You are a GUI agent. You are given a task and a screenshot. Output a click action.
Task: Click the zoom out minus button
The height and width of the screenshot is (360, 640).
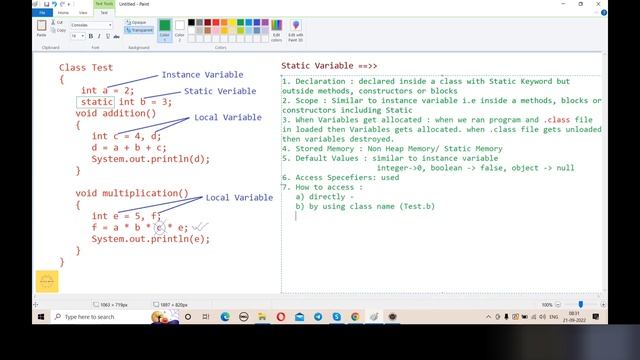tap(558, 304)
